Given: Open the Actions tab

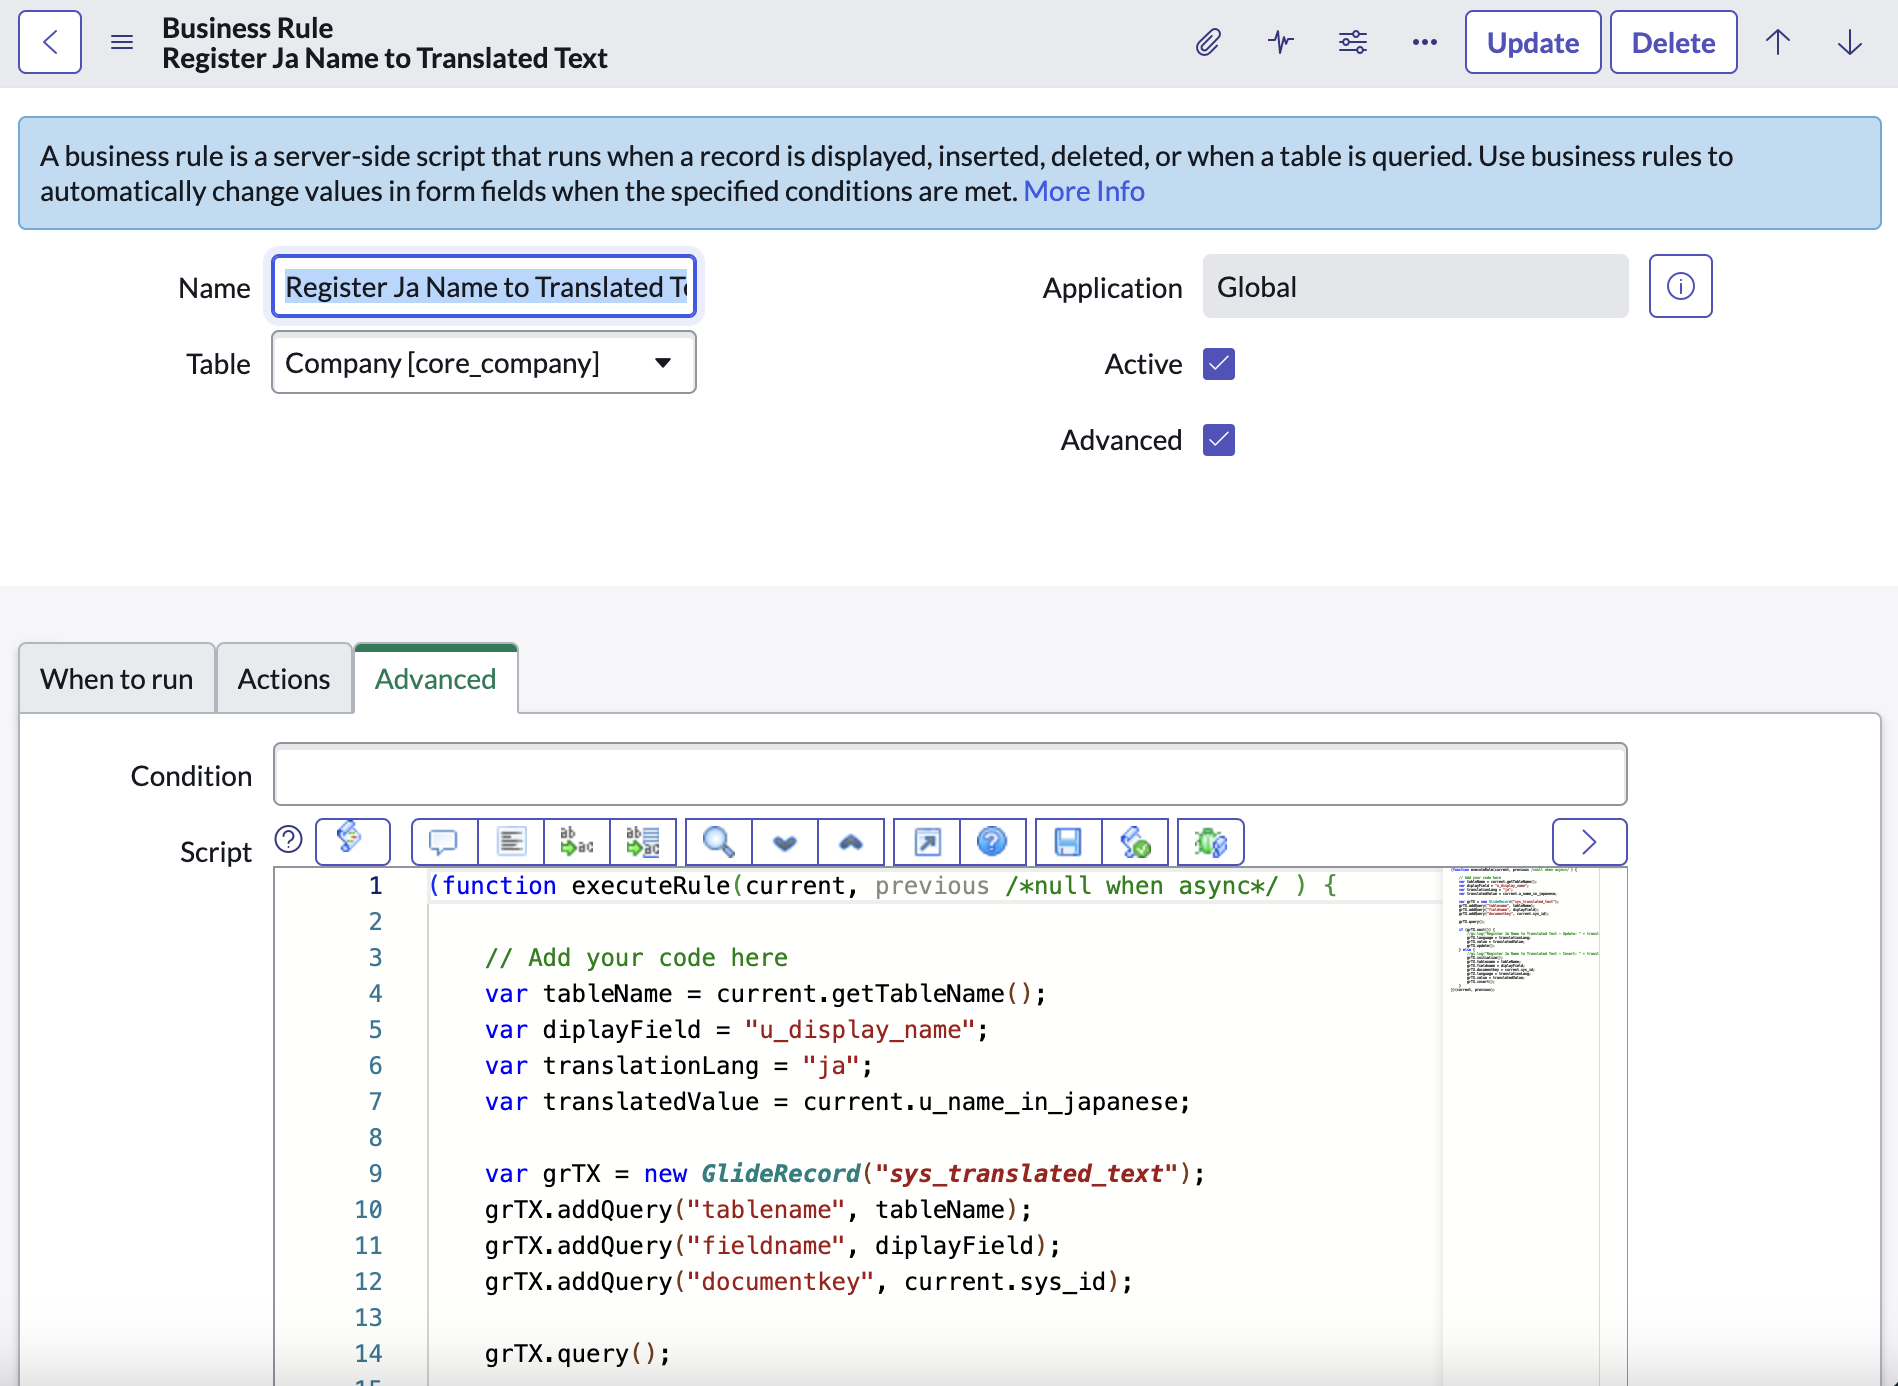Looking at the screenshot, I should tap(284, 678).
